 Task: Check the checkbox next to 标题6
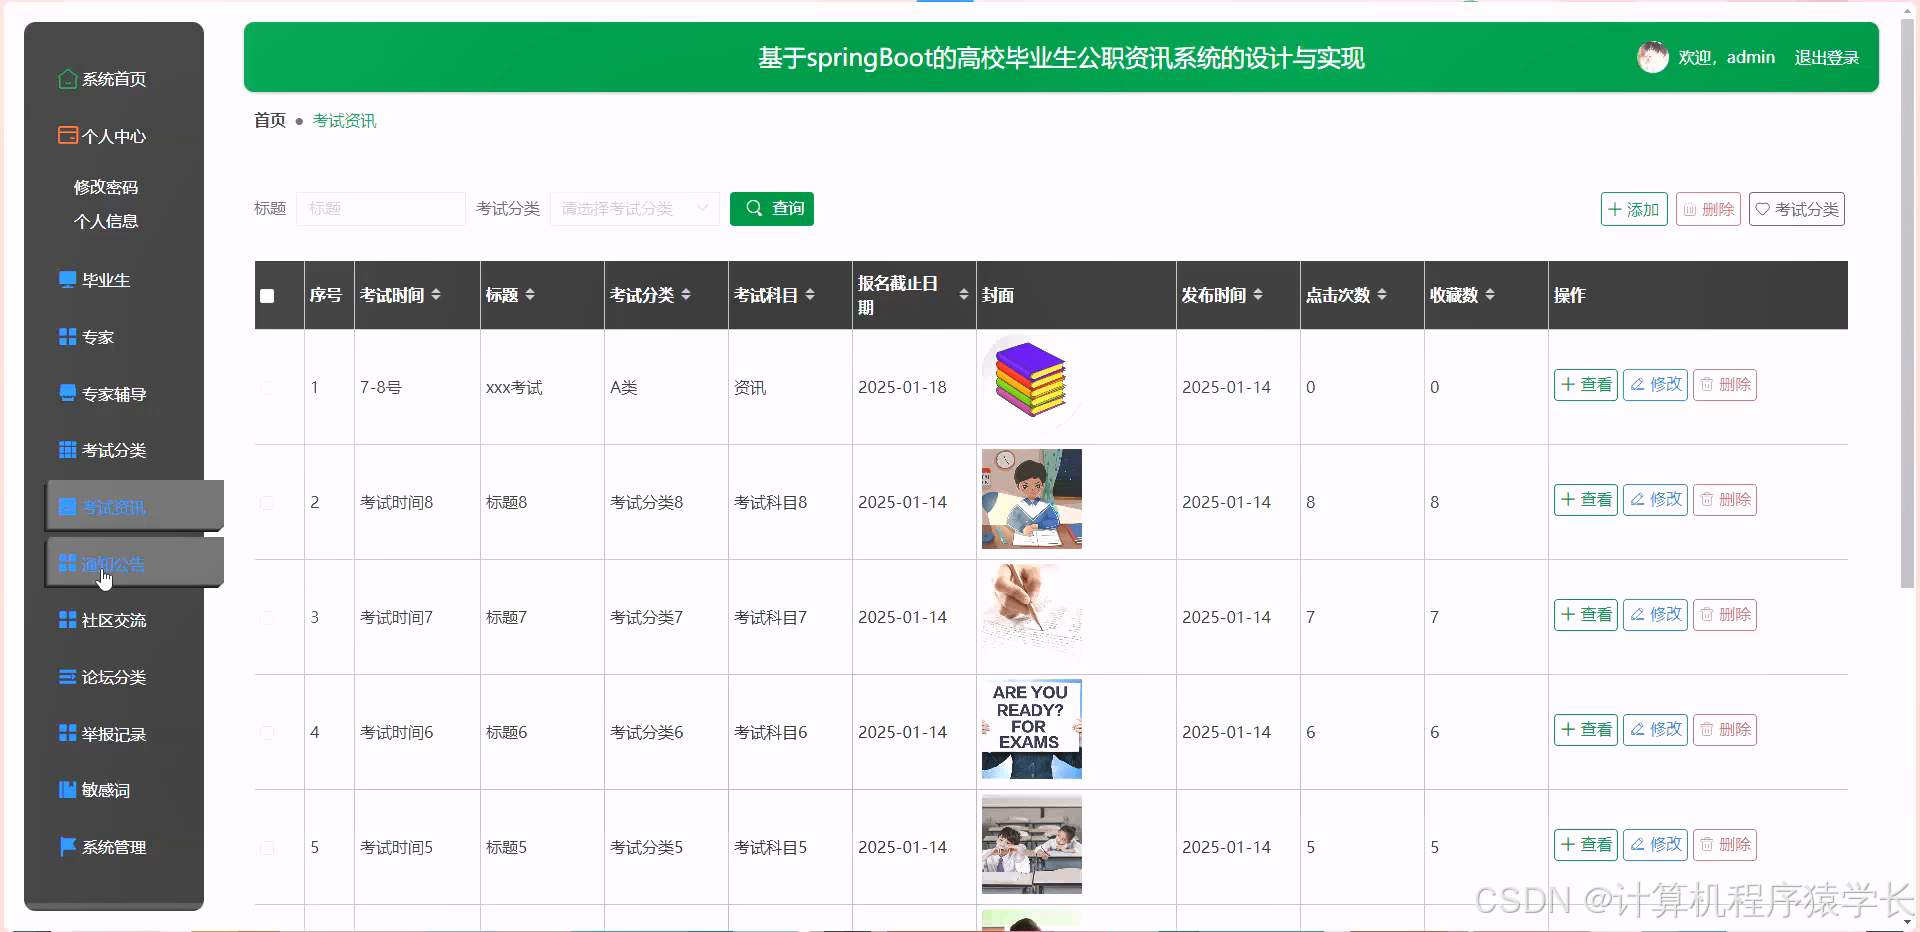pyautogui.click(x=266, y=732)
